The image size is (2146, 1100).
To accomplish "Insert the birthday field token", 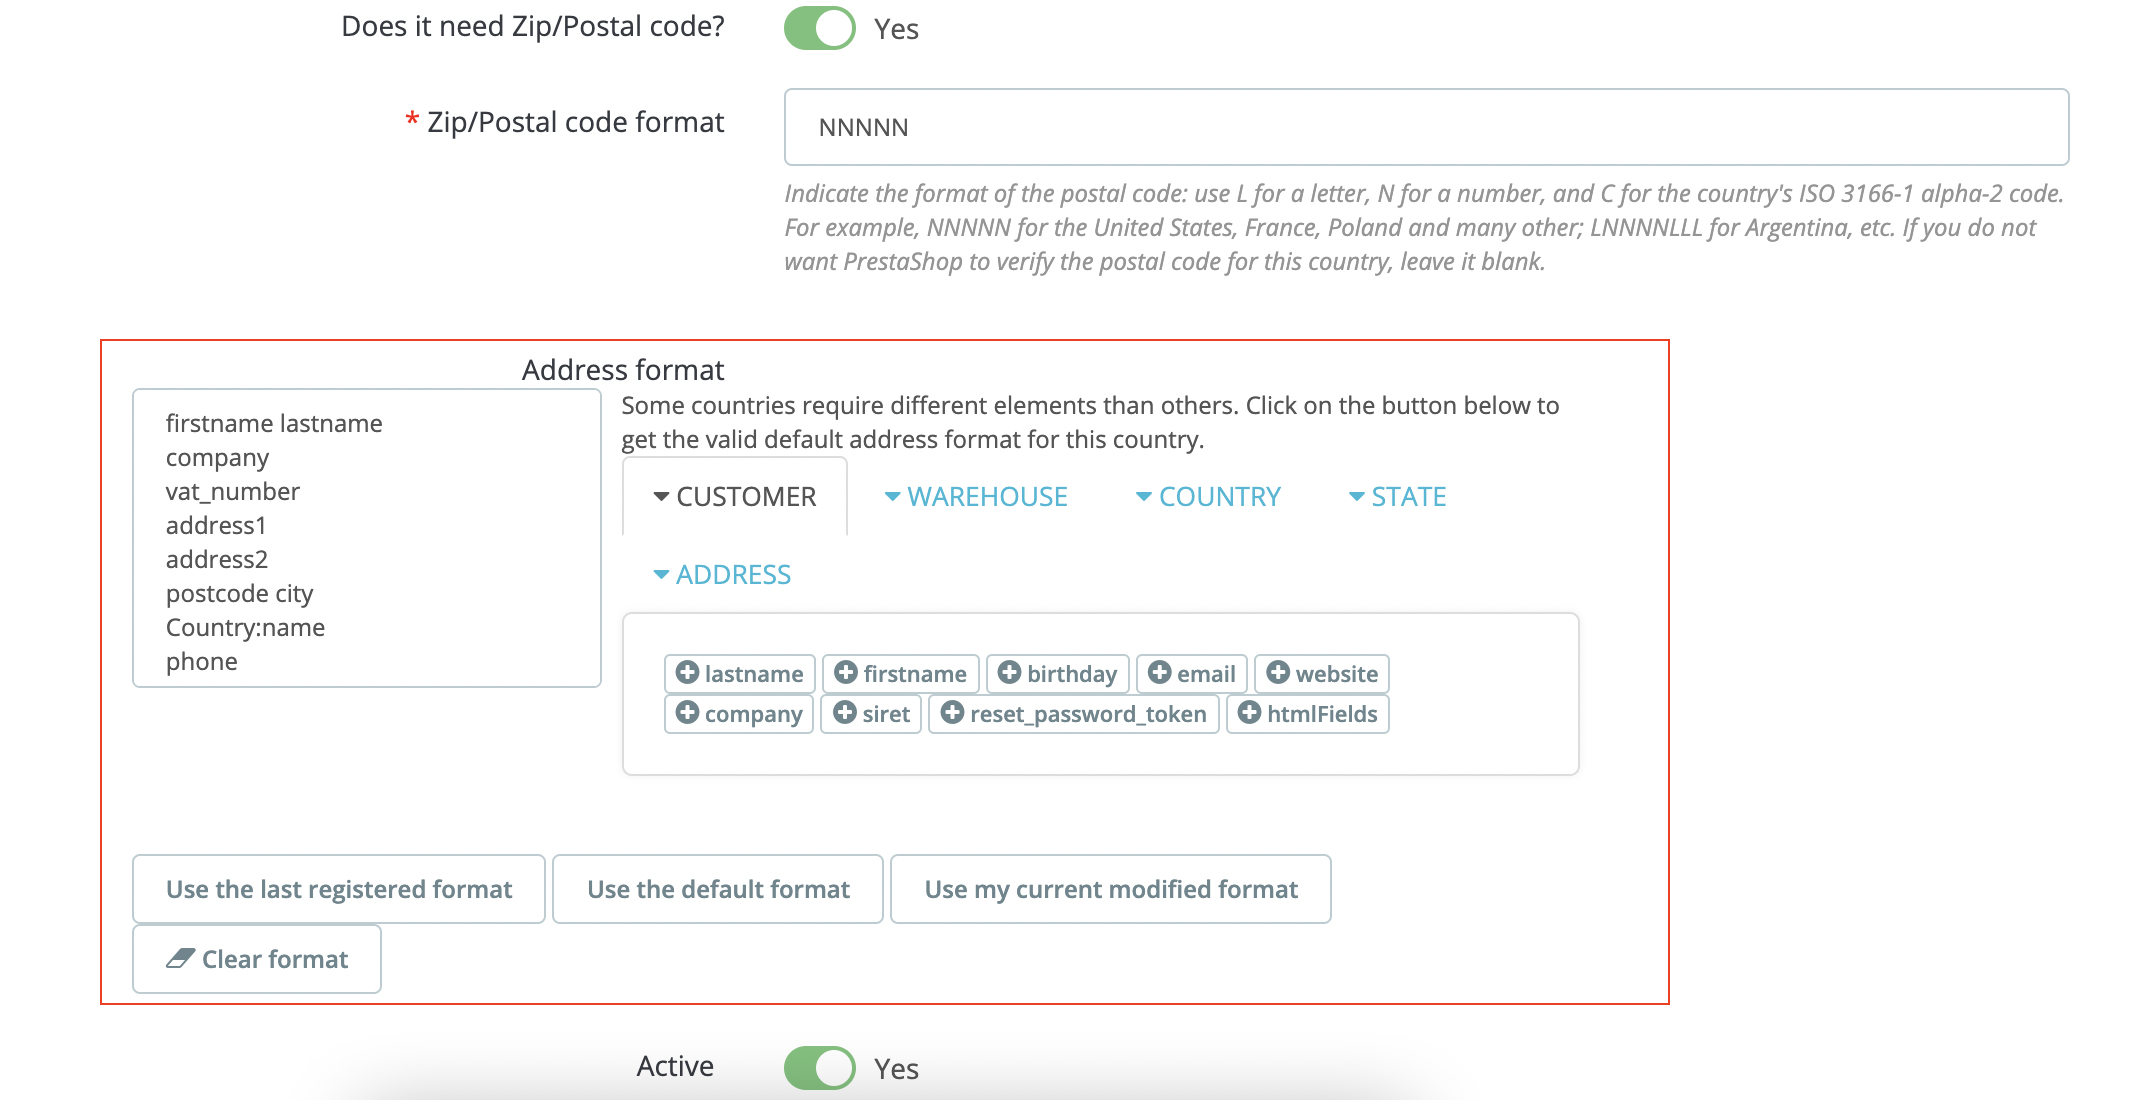I will [1056, 673].
